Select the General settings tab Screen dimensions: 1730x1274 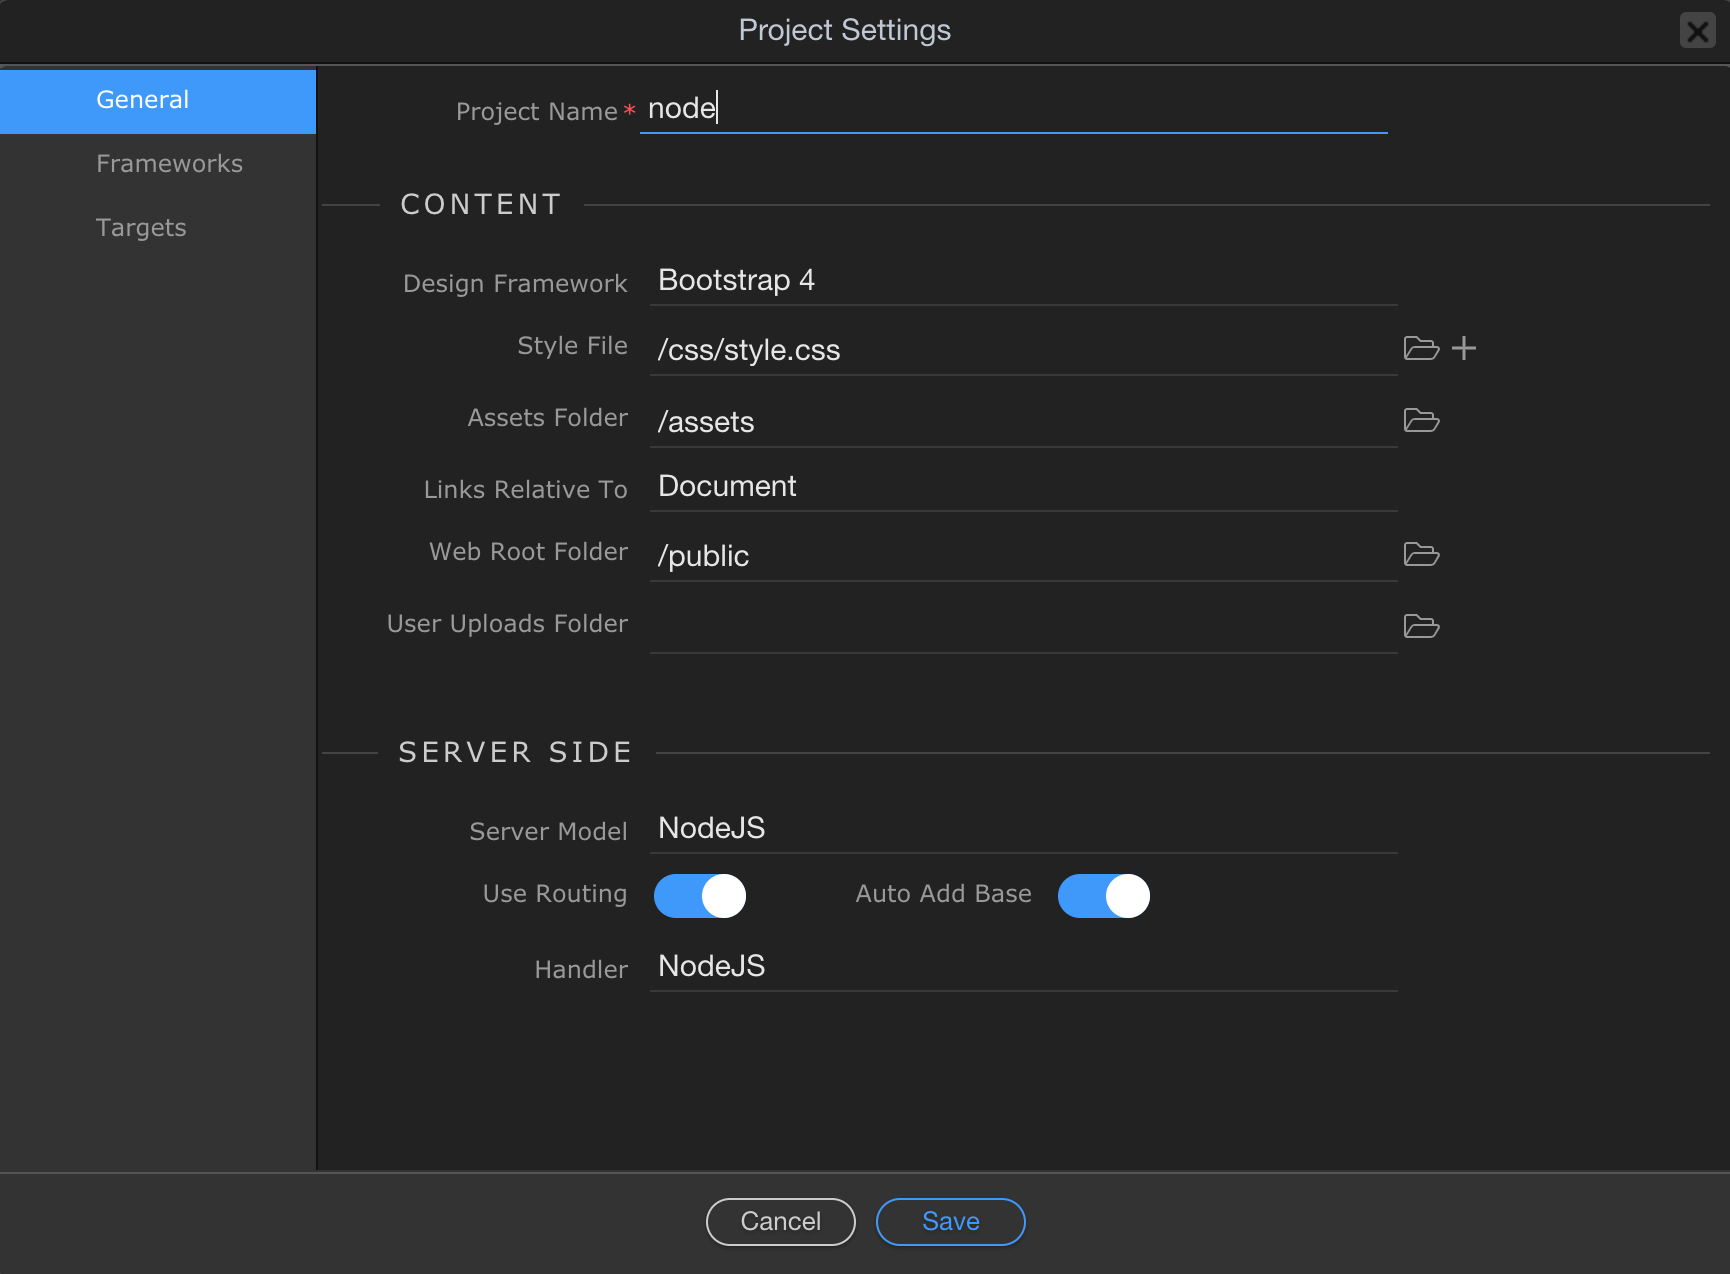pyautogui.click(x=158, y=100)
